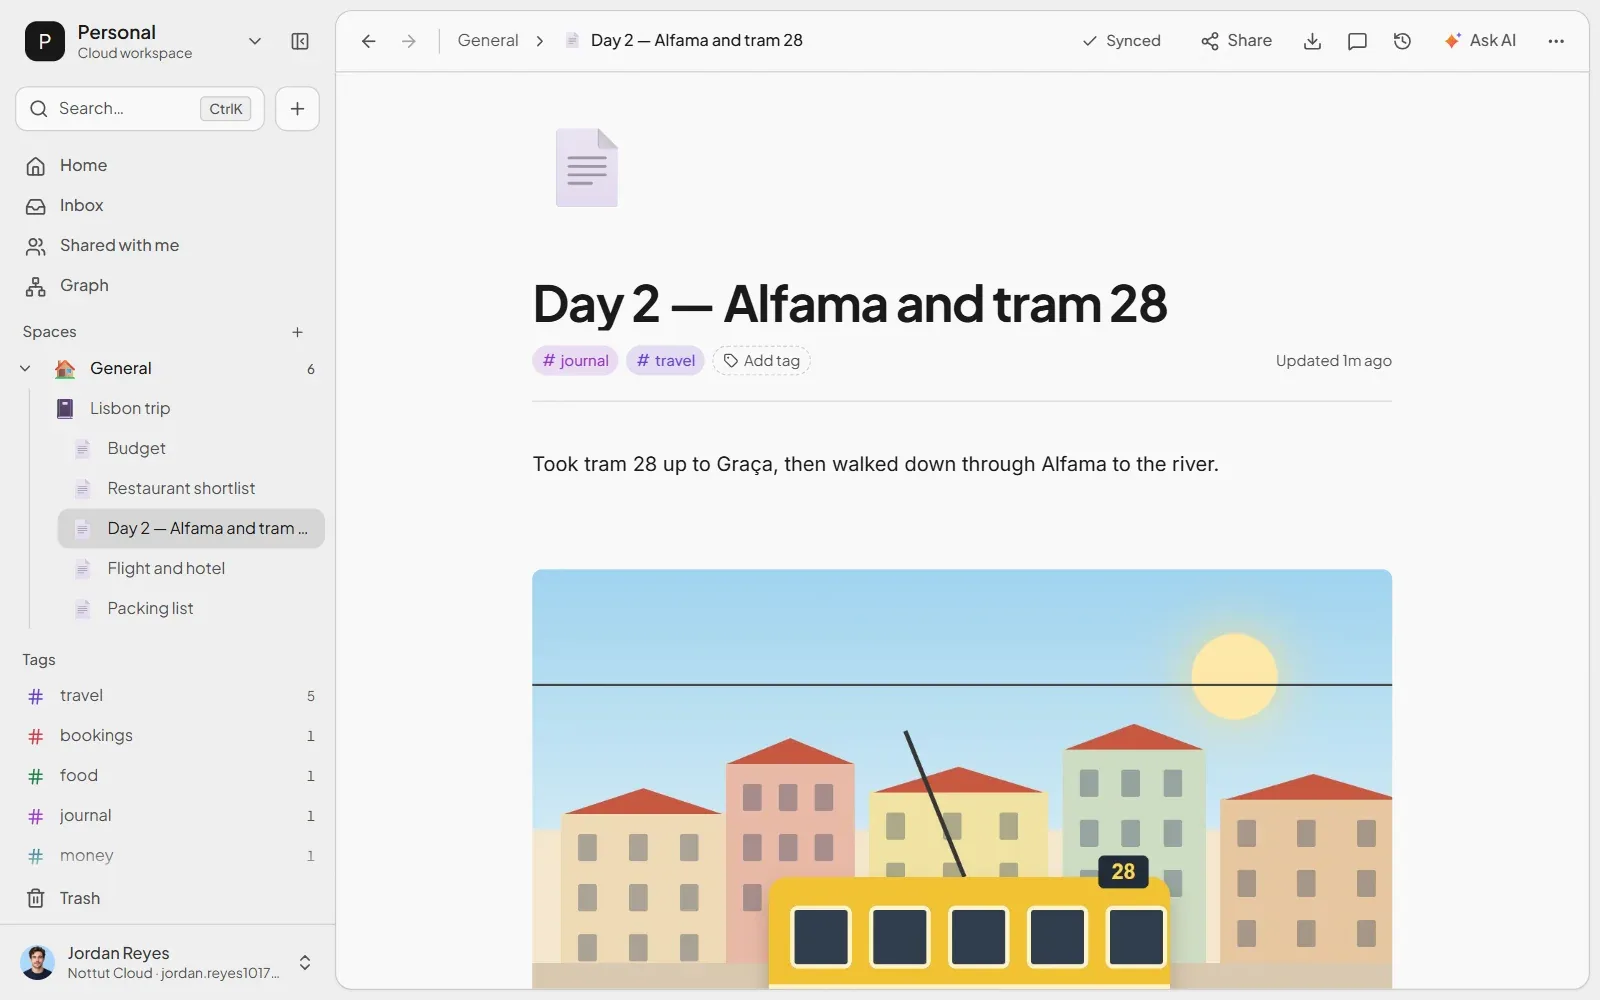This screenshot has width=1600, height=1000.
Task: Open the Graph view
Action: (168, 286)
